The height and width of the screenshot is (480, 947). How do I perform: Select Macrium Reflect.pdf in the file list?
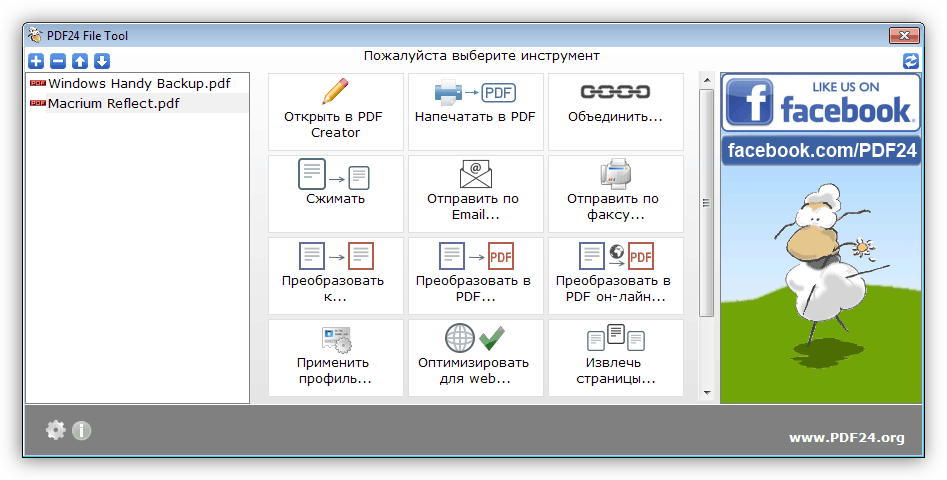click(x=113, y=103)
